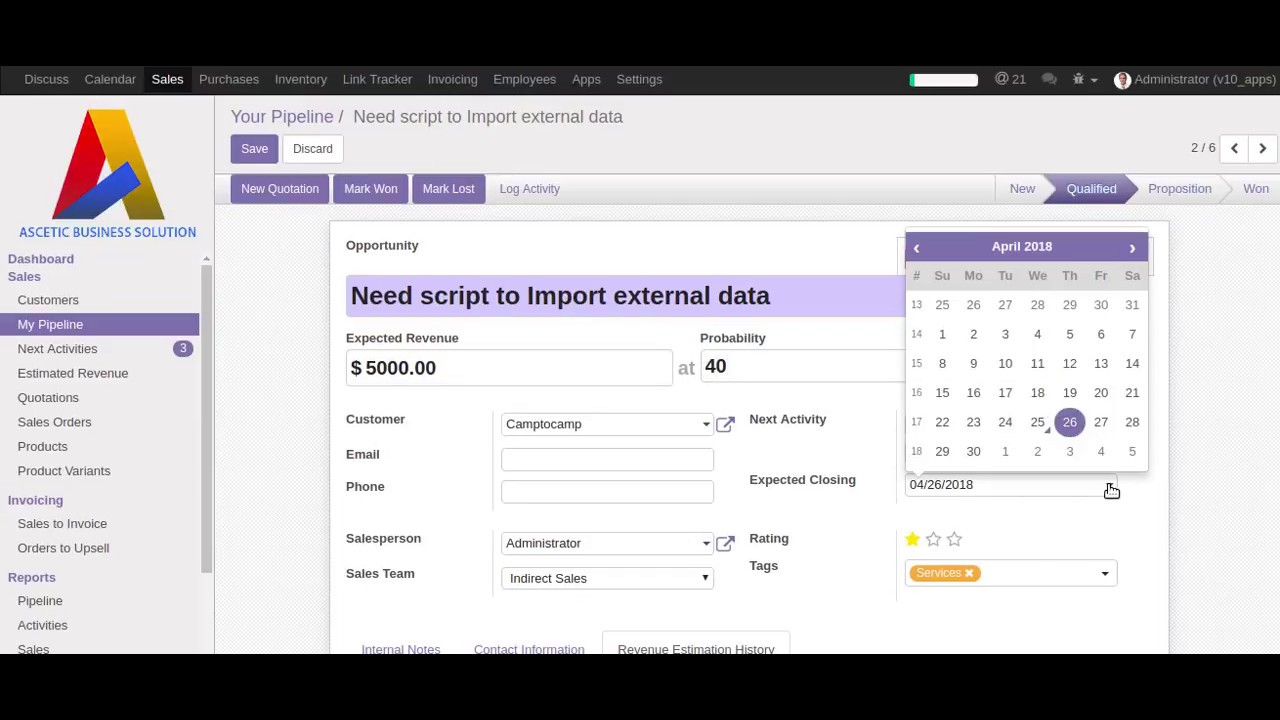The image size is (1280, 720).
Task: Open Product Variants in sidebar
Action: (64, 471)
